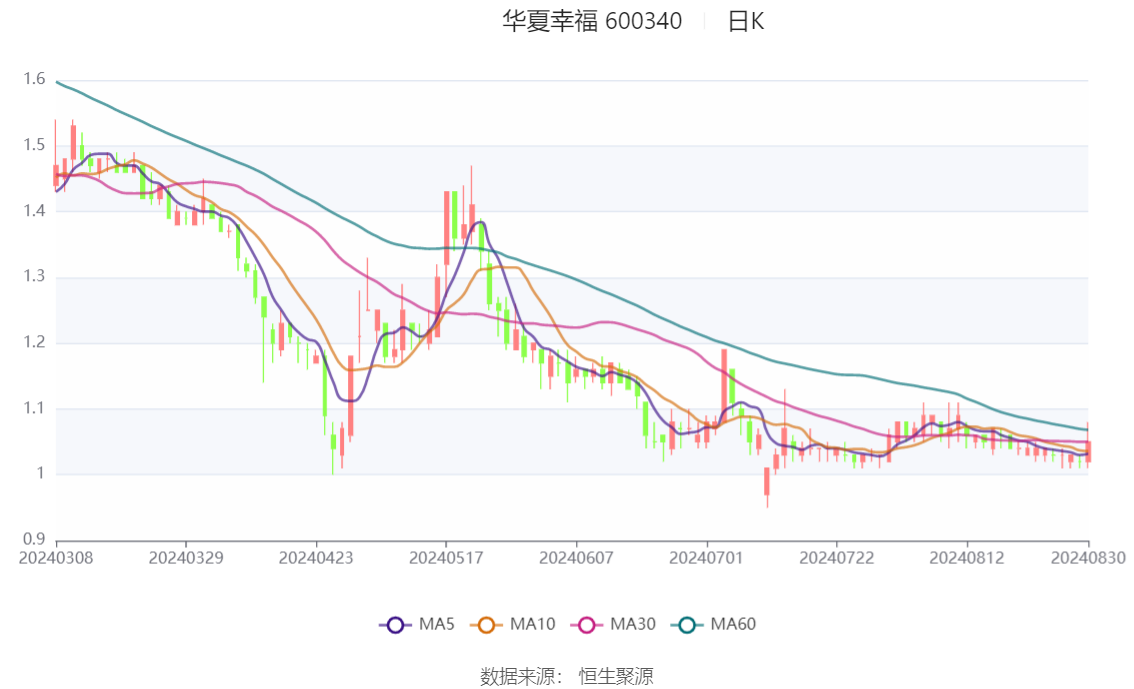The height and width of the screenshot is (689, 1134).
Task: Select the 20240423 x-axis date label
Action: coord(316,558)
